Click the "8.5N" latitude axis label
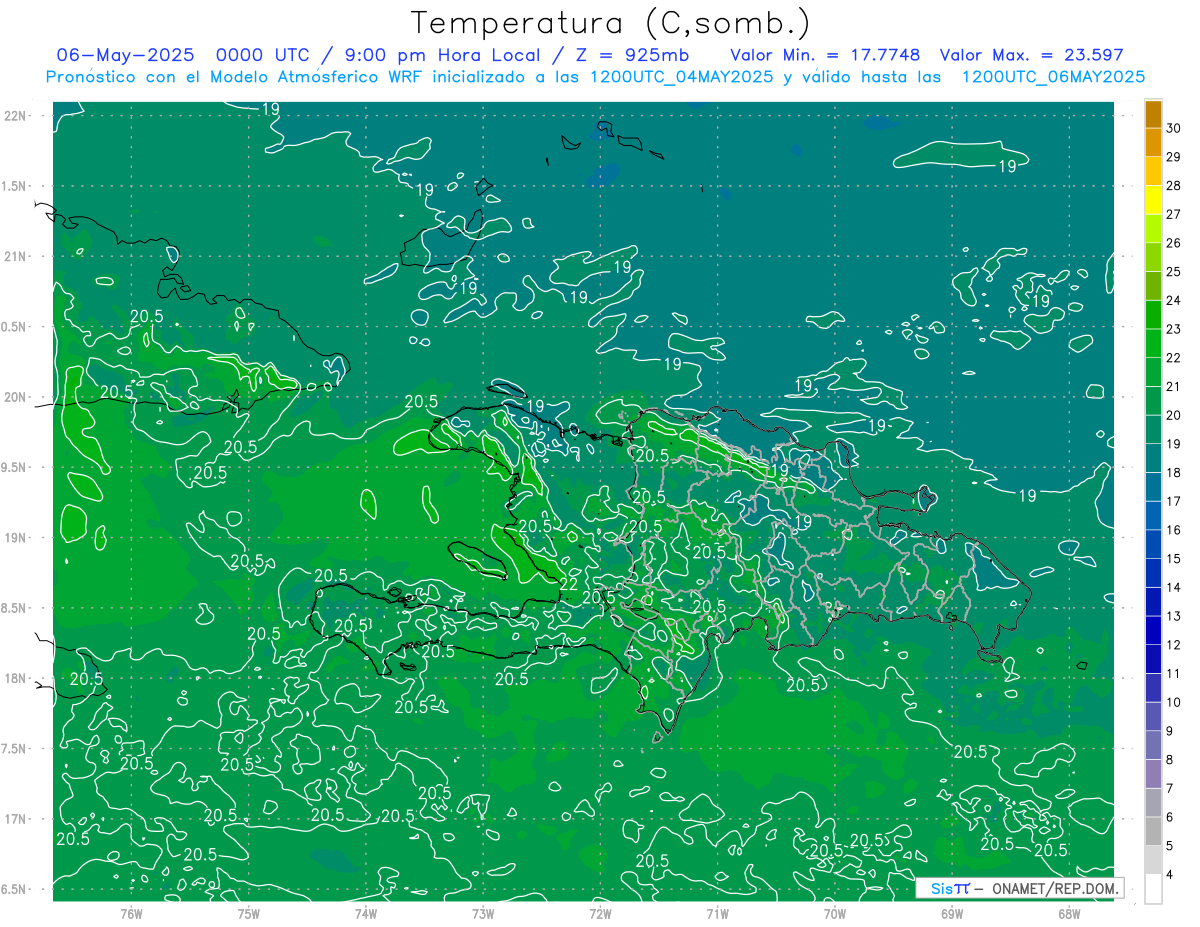This screenshot has height=927, width=1200. point(15,608)
